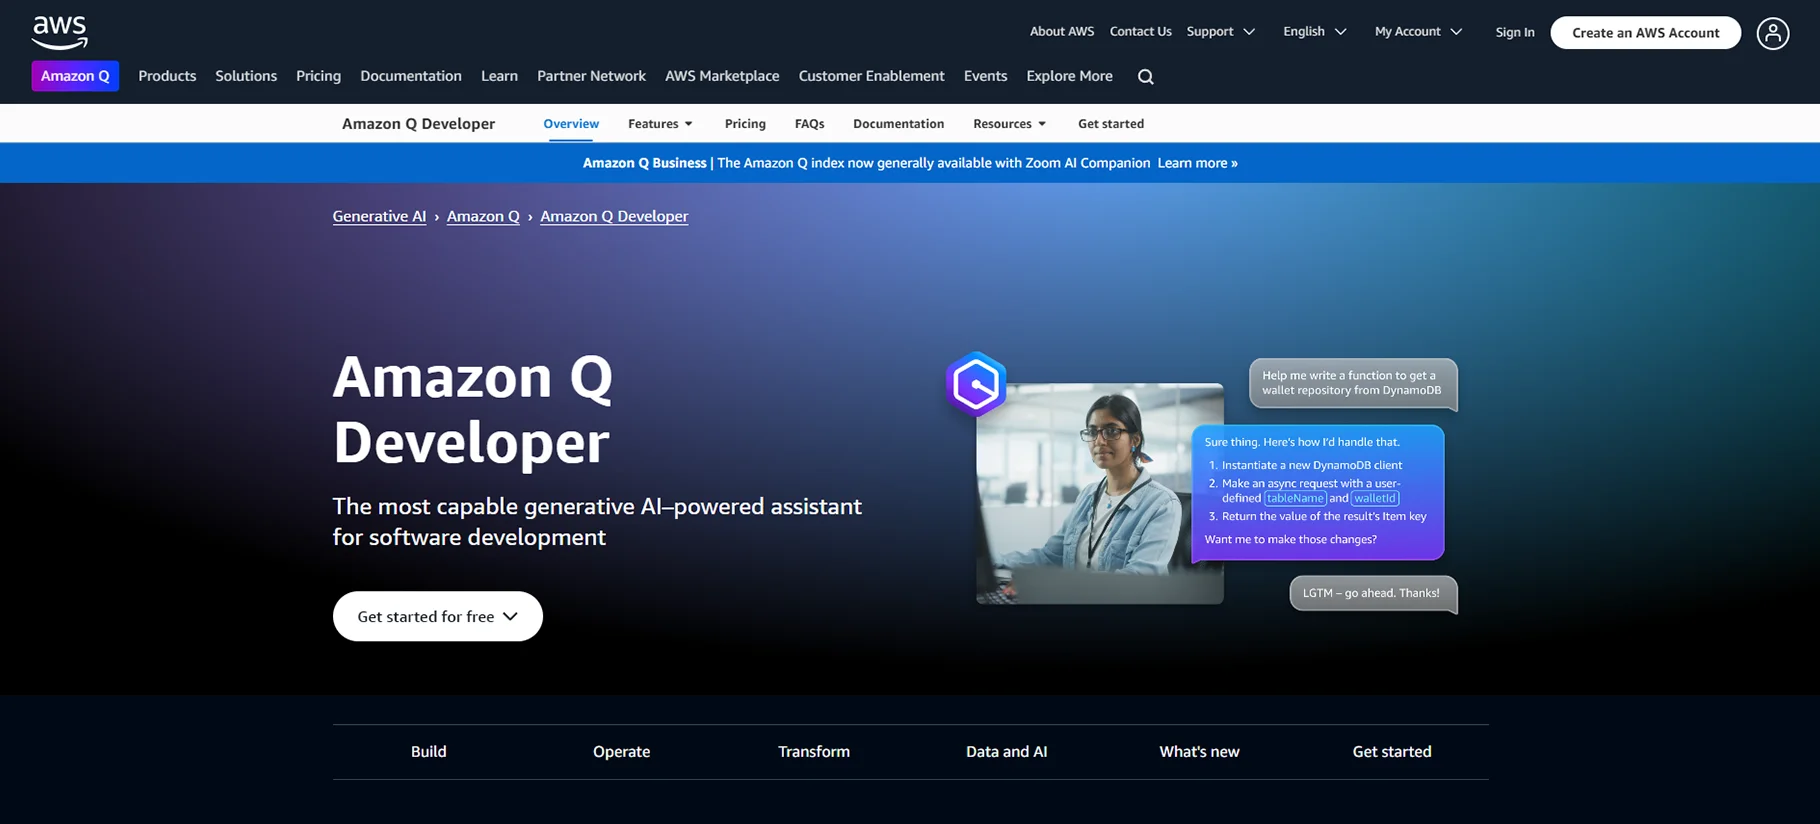1820x824 pixels.
Task: Click the AWS logo
Action: tap(60, 32)
